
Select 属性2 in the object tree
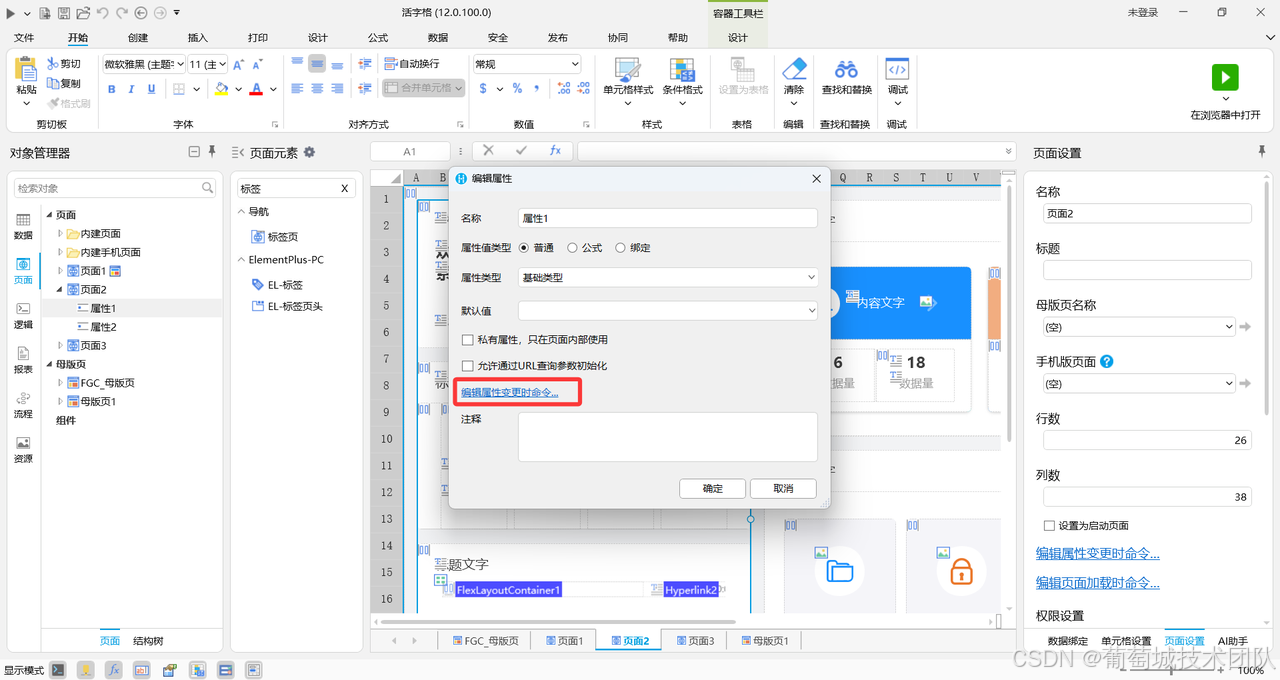pos(103,327)
